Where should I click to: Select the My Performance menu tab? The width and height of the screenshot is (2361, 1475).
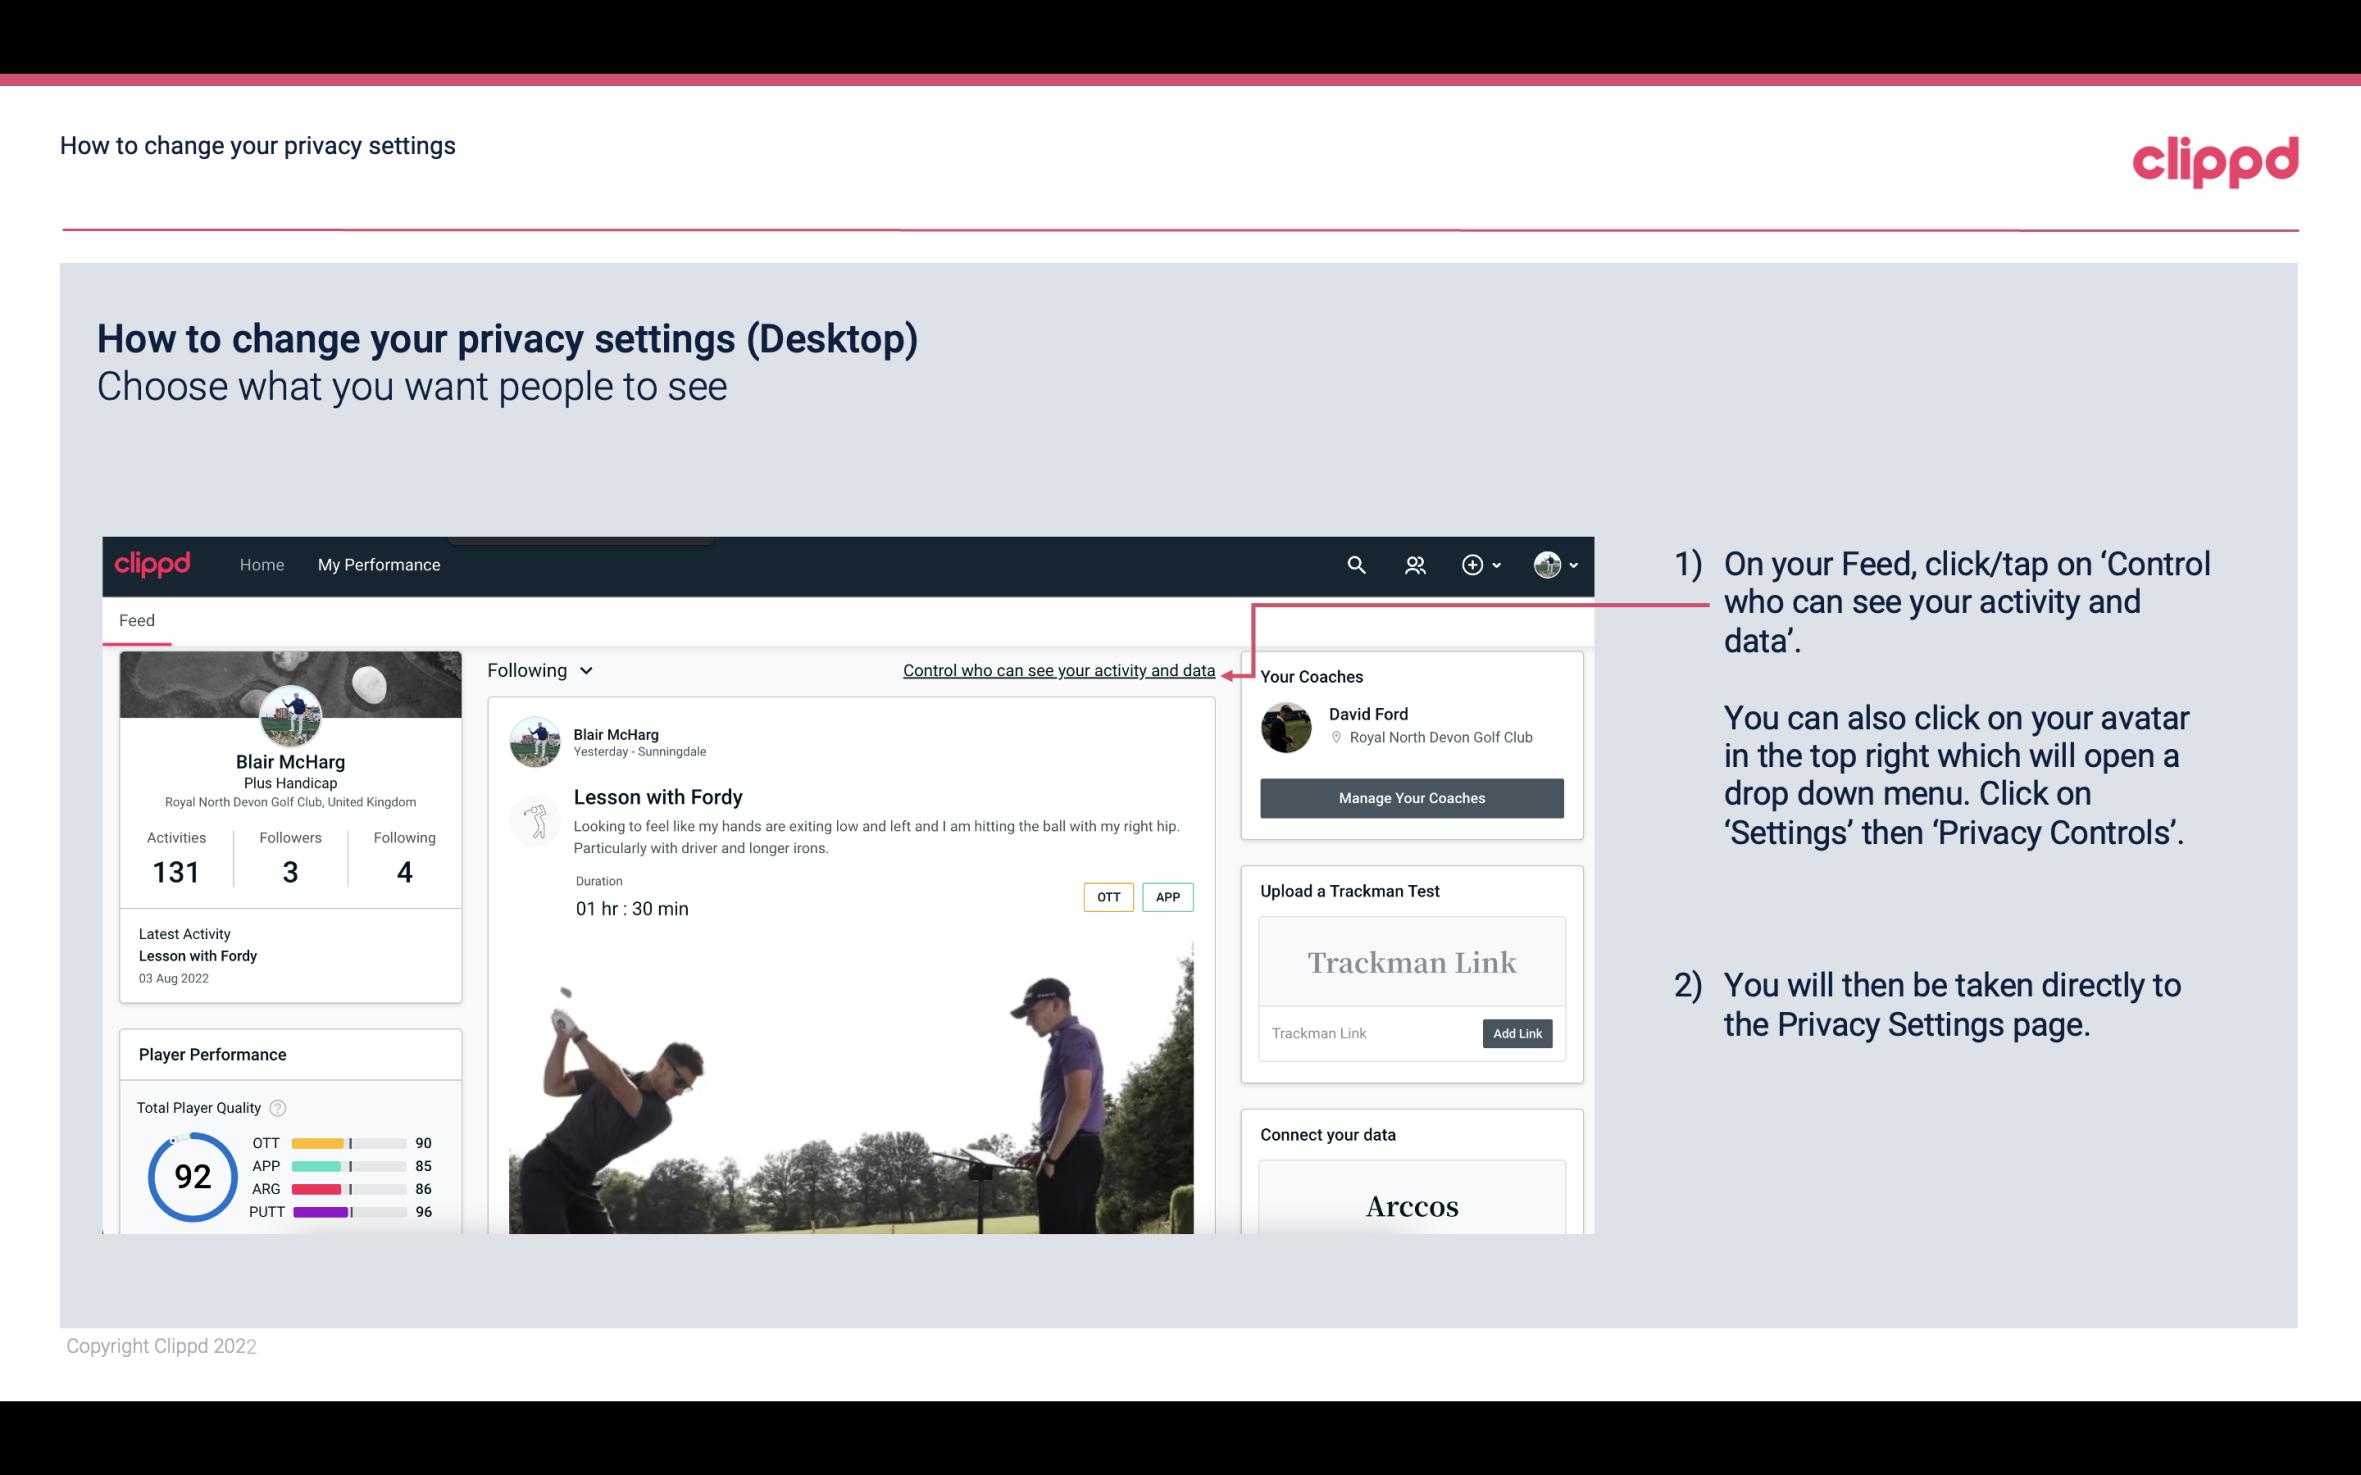coord(379,564)
